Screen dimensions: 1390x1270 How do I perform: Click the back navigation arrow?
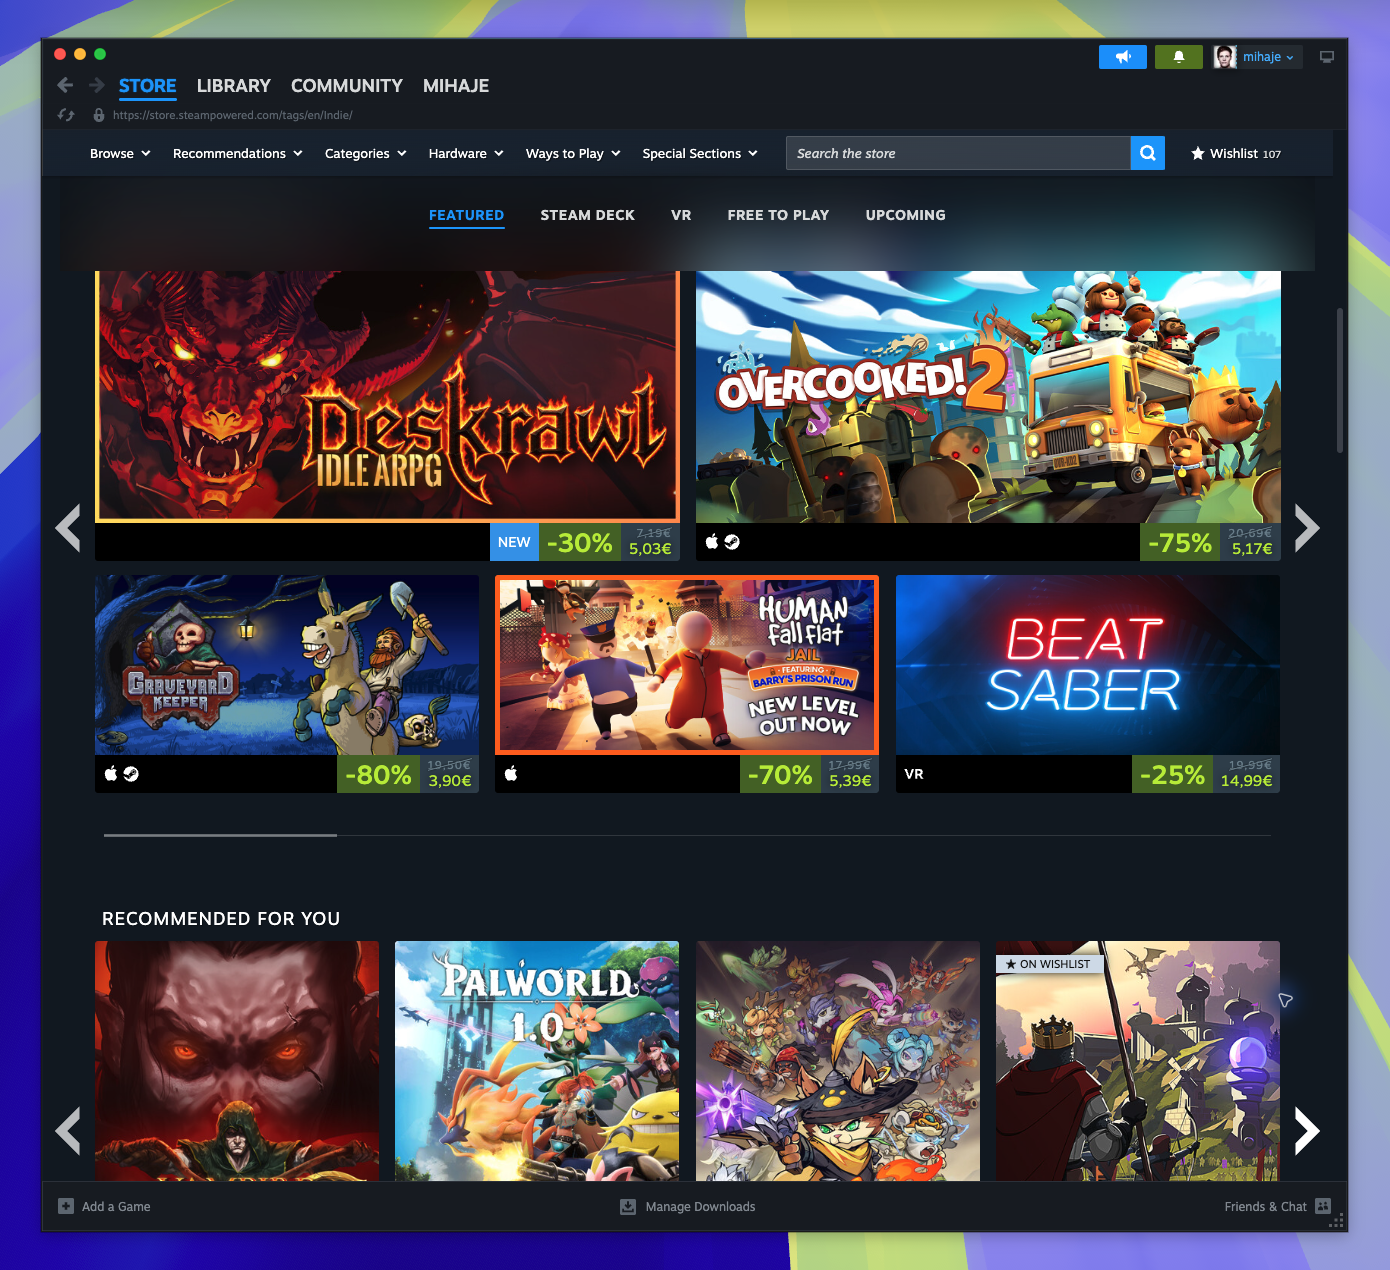point(65,86)
